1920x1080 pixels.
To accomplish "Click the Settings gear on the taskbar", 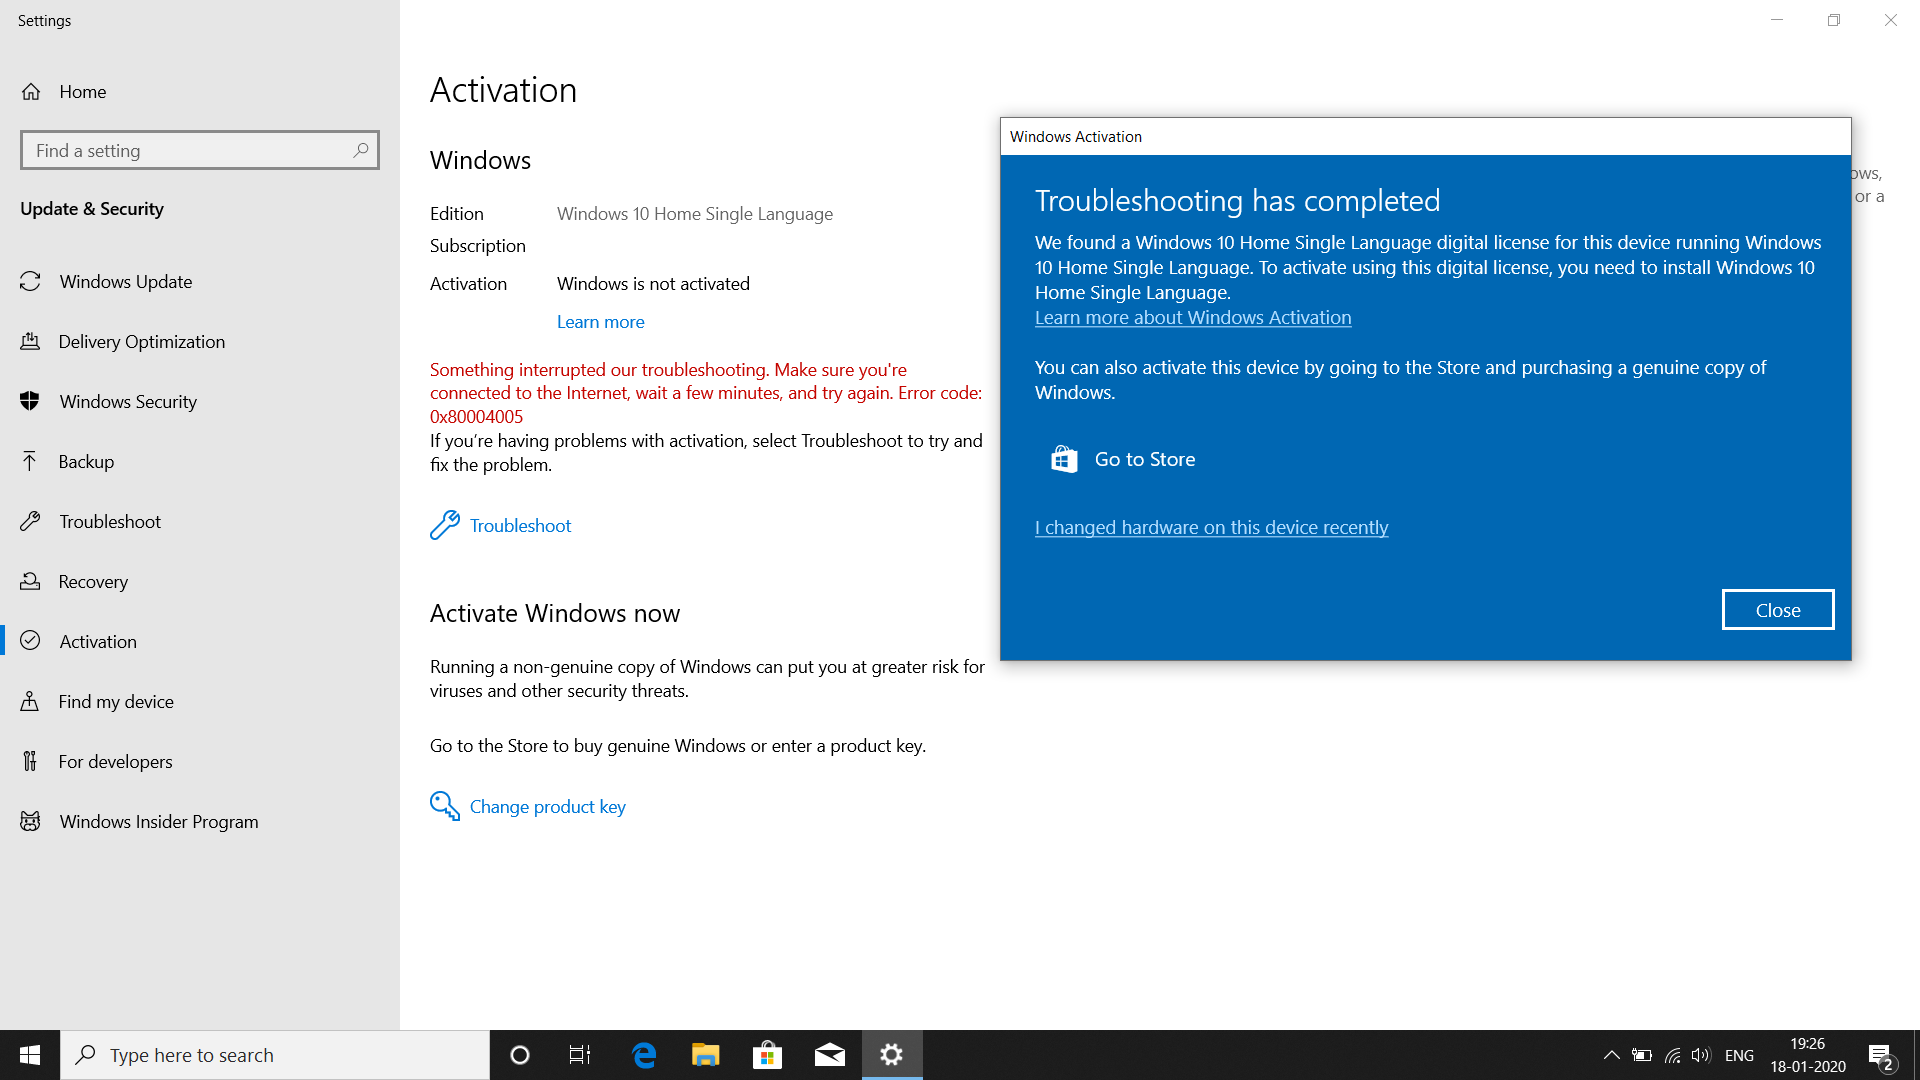I will (892, 1055).
